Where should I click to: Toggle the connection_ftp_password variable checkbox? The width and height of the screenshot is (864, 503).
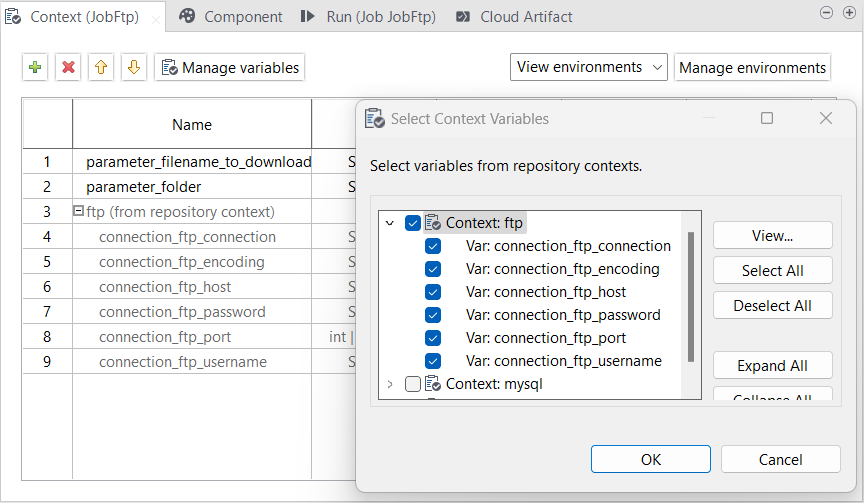click(433, 315)
